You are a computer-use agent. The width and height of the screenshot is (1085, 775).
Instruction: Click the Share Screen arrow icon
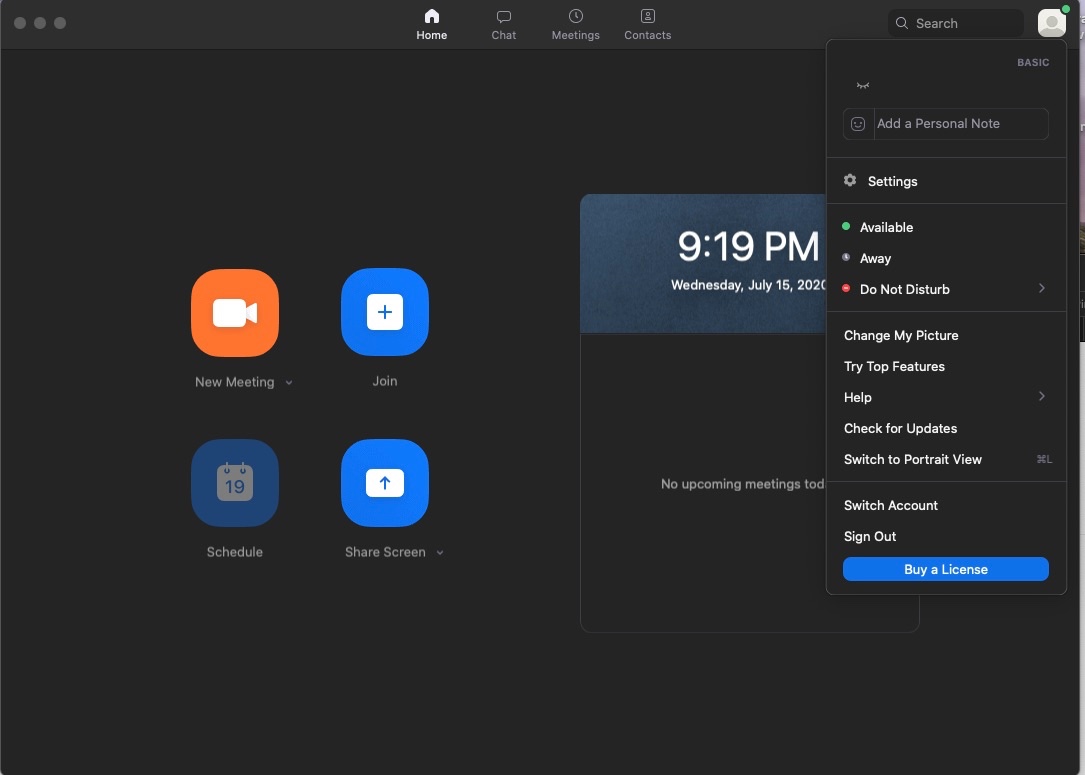385,483
